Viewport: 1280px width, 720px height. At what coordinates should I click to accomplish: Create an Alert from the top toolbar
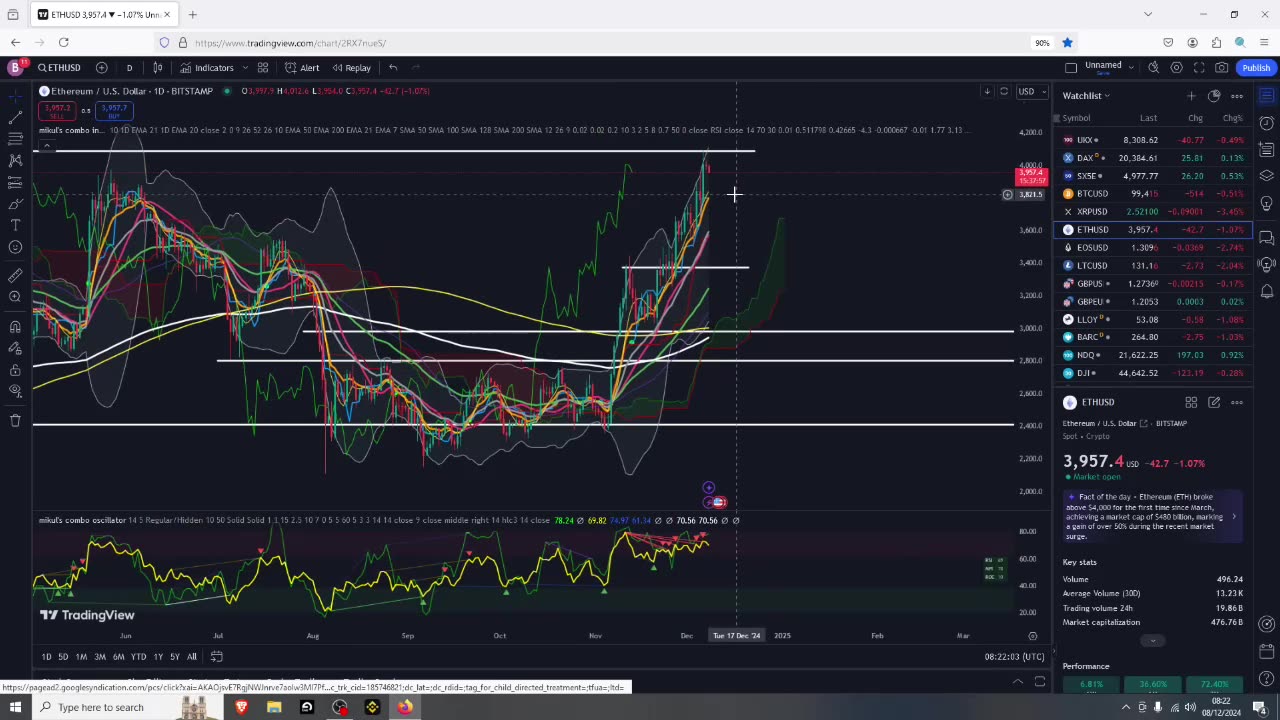[302, 68]
